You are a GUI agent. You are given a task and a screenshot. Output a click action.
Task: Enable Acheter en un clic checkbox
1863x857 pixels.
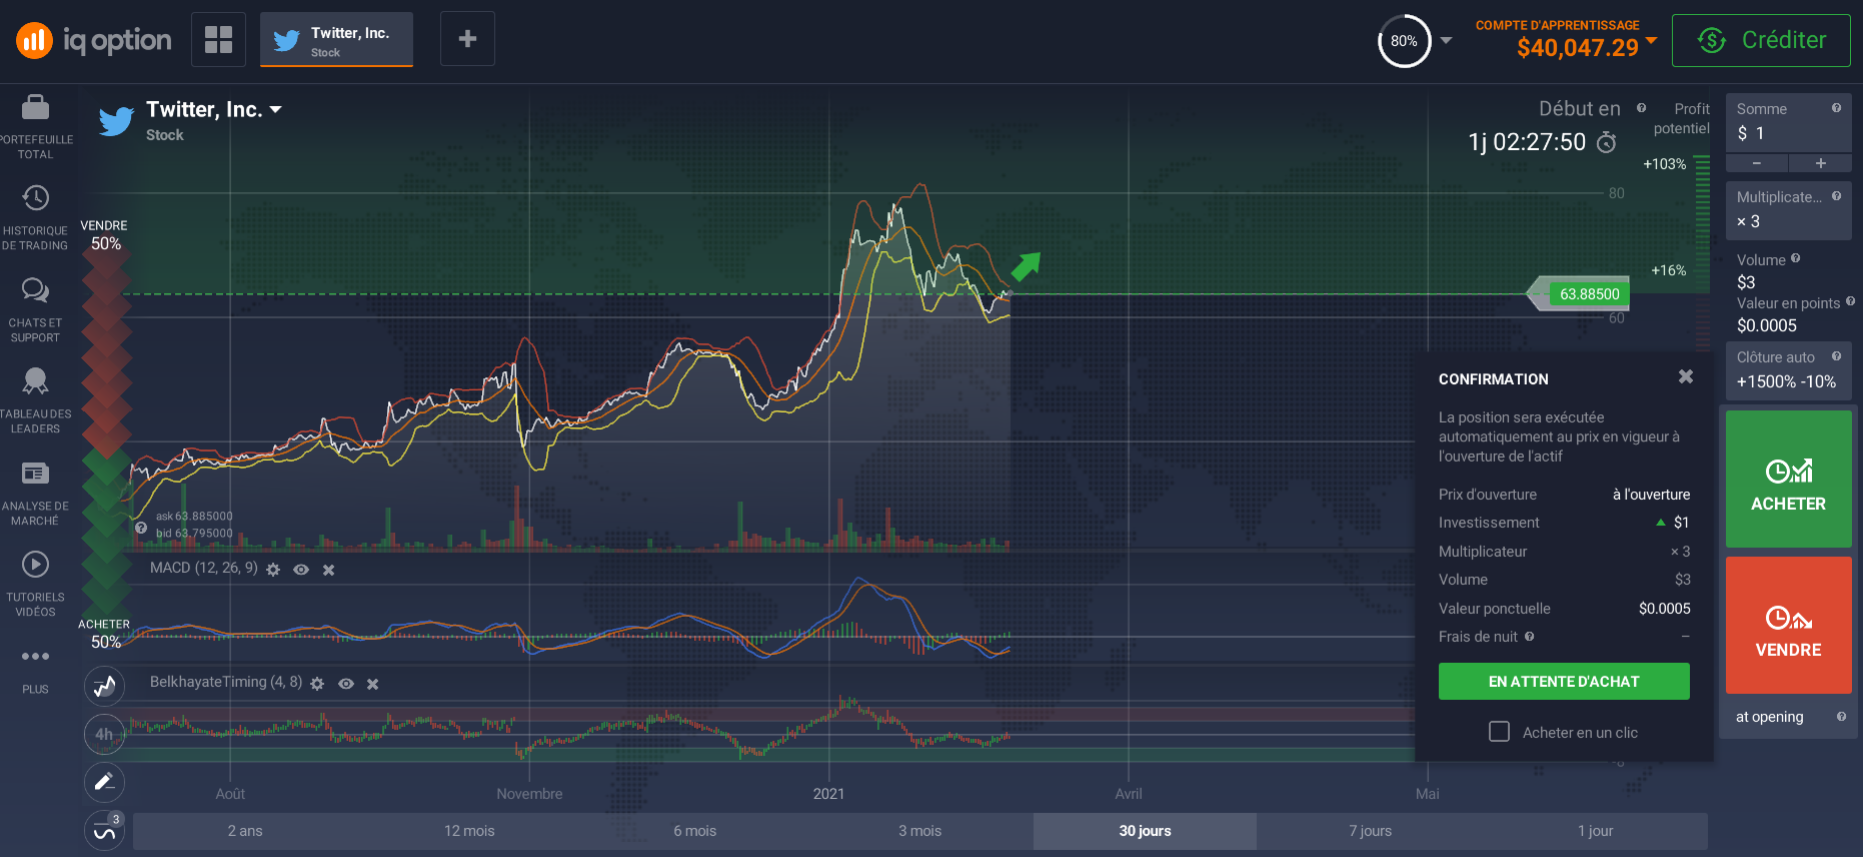[1499, 732]
